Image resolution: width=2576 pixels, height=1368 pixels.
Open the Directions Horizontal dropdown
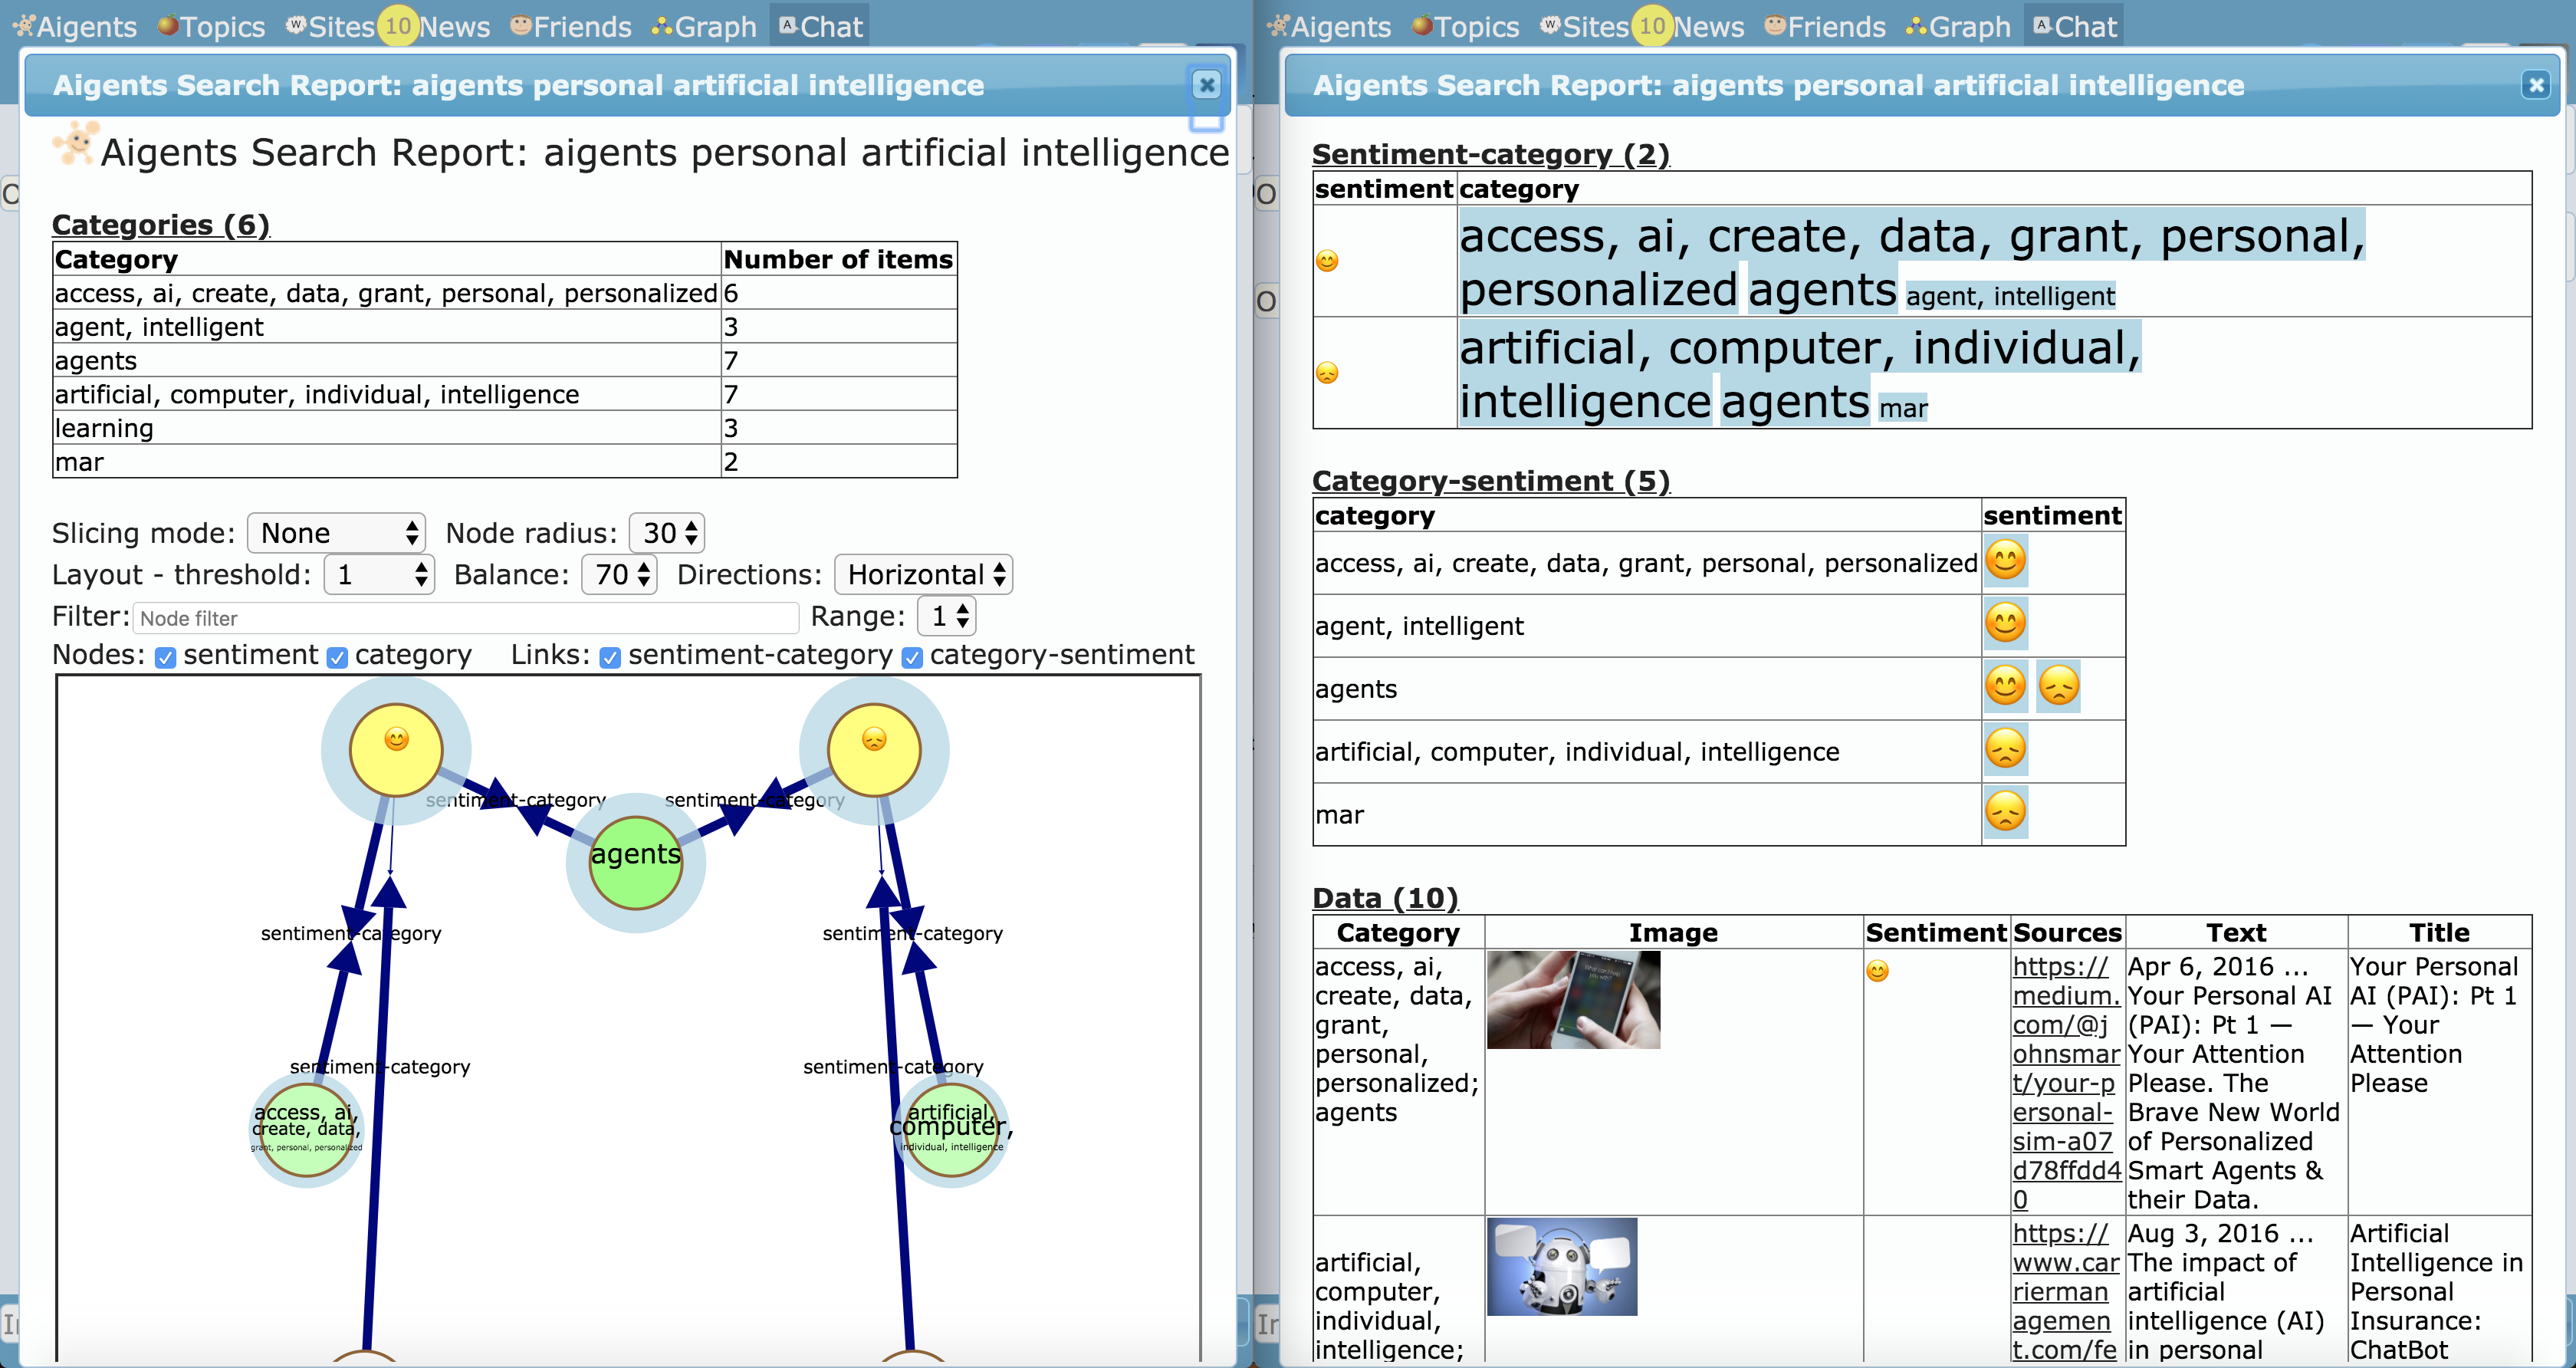point(923,575)
